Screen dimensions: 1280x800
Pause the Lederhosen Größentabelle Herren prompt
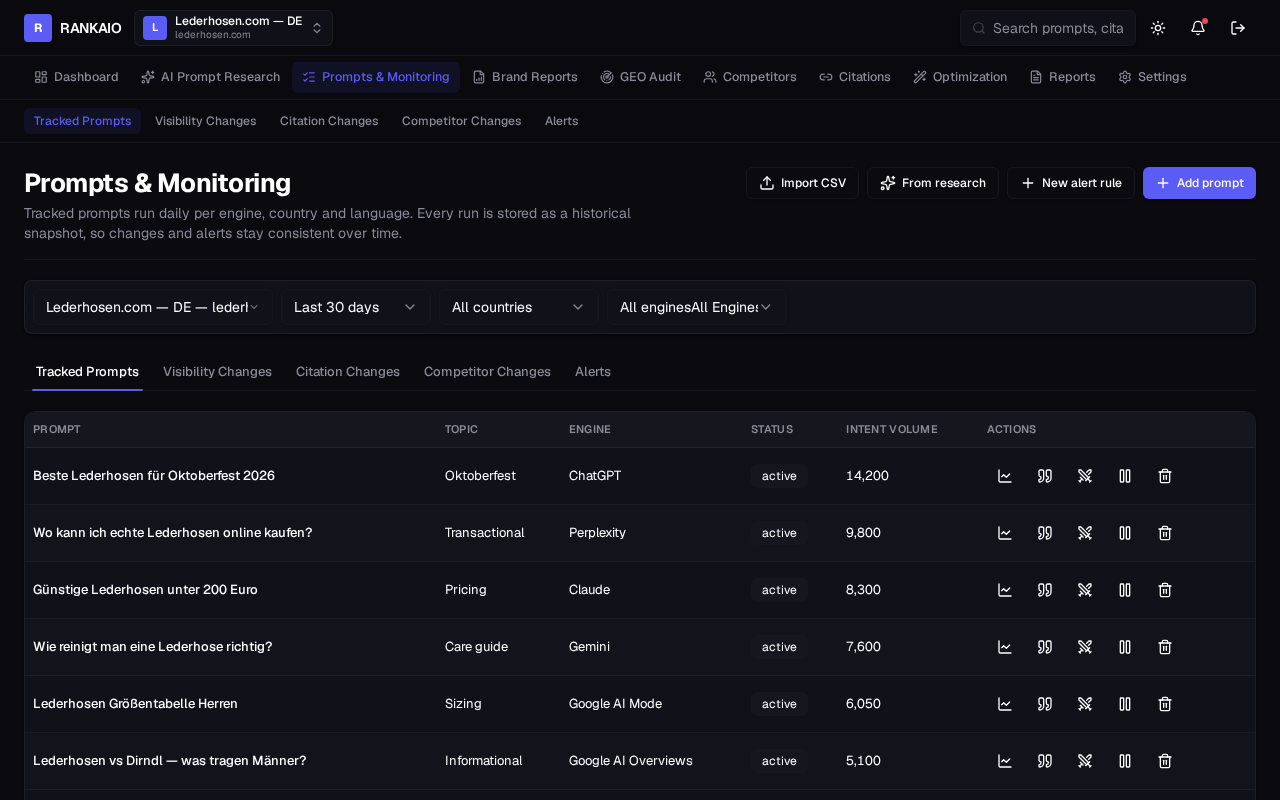point(1125,704)
